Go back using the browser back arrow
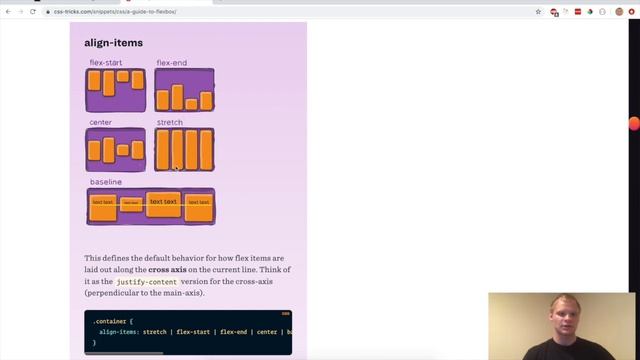640x360 pixels. tap(8, 12)
